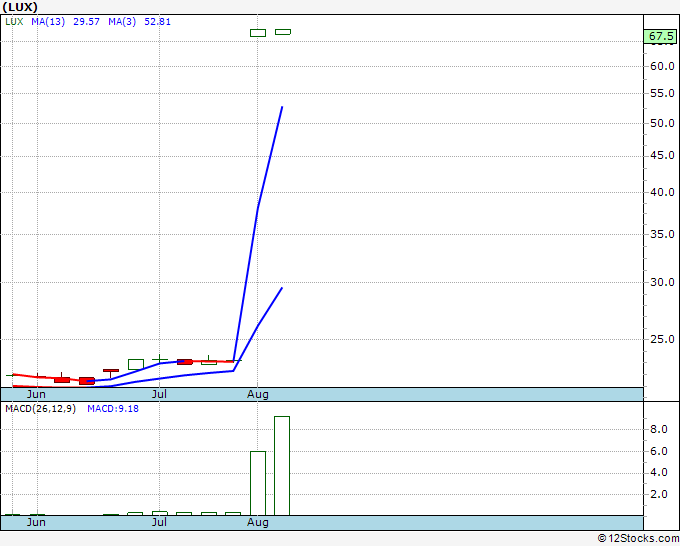The width and height of the screenshot is (680, 546).
Task: Click the MA(13) value 29.57
Action: pyautogui.click(x=86, y=22)
